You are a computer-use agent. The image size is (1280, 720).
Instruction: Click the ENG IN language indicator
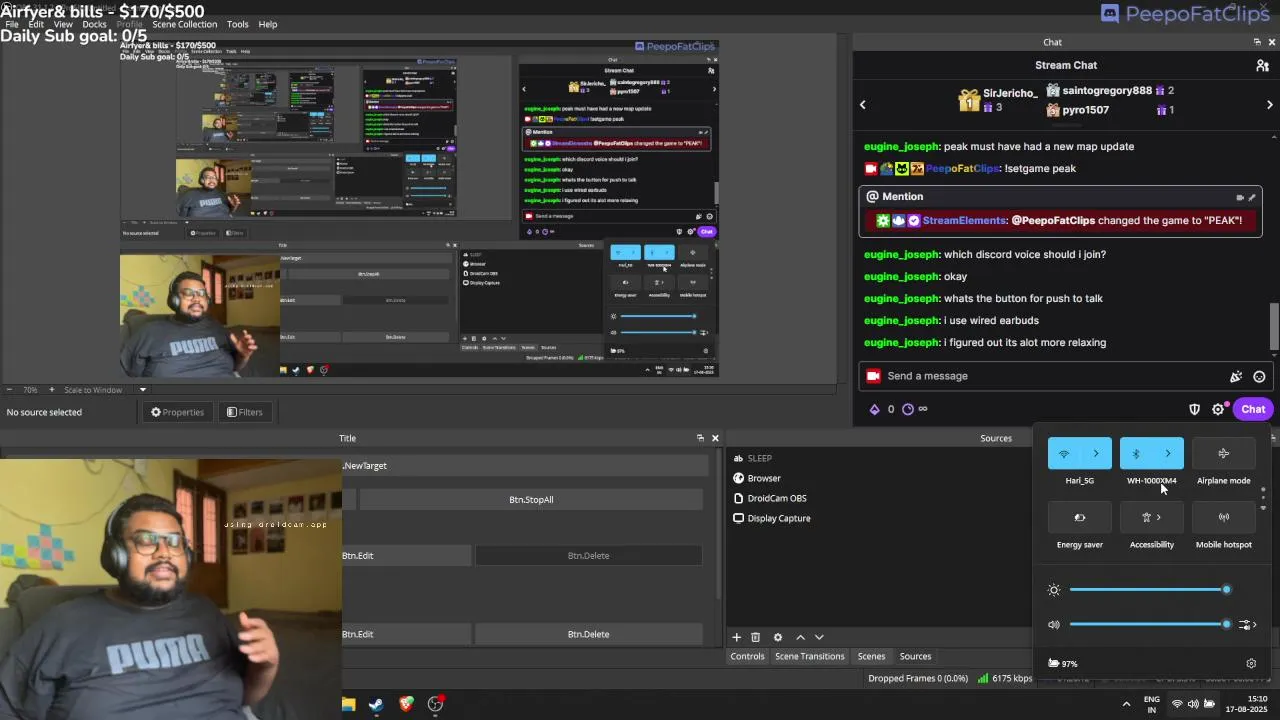coord(1152,704)
